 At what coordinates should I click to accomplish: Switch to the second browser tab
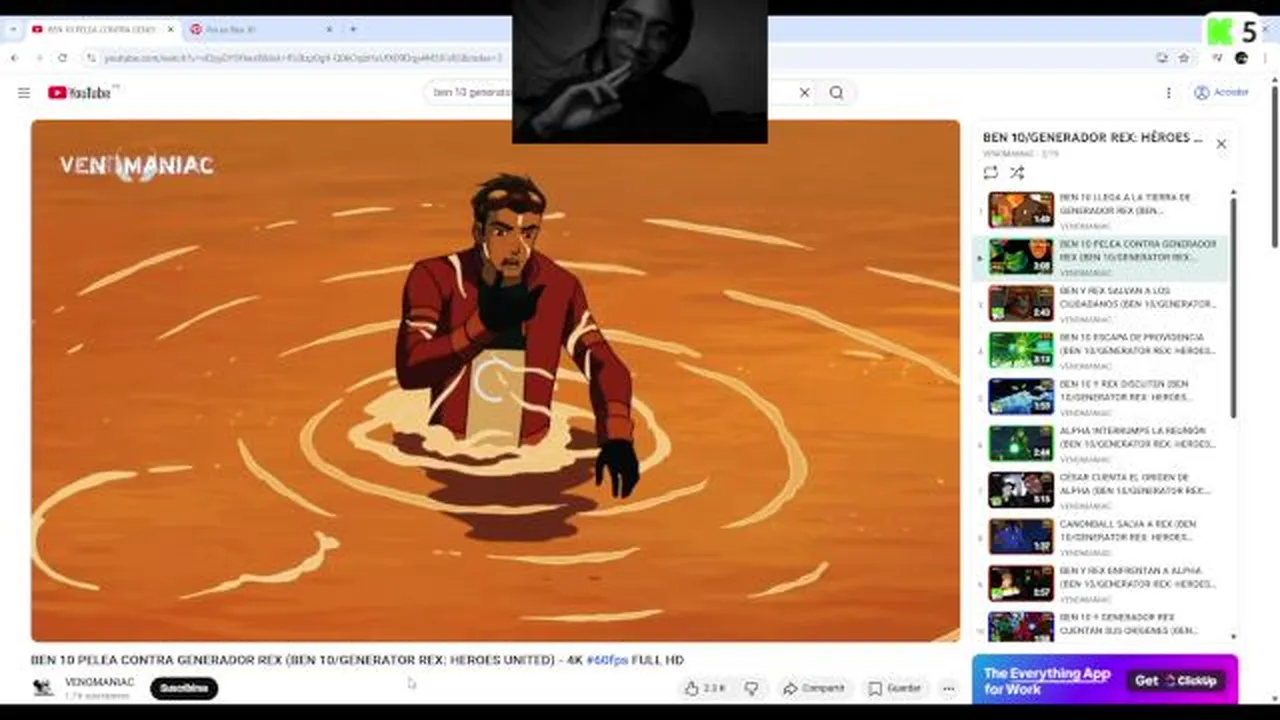coord(258,29)
